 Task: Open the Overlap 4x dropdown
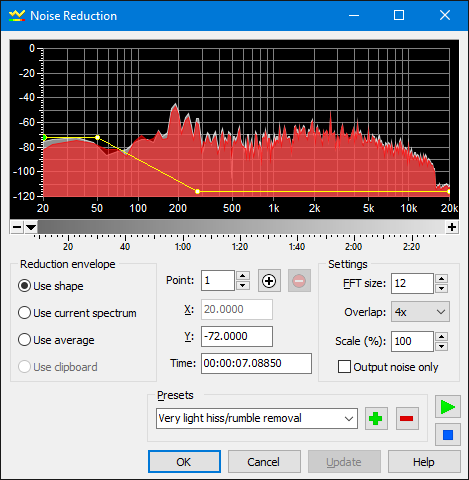420,312
